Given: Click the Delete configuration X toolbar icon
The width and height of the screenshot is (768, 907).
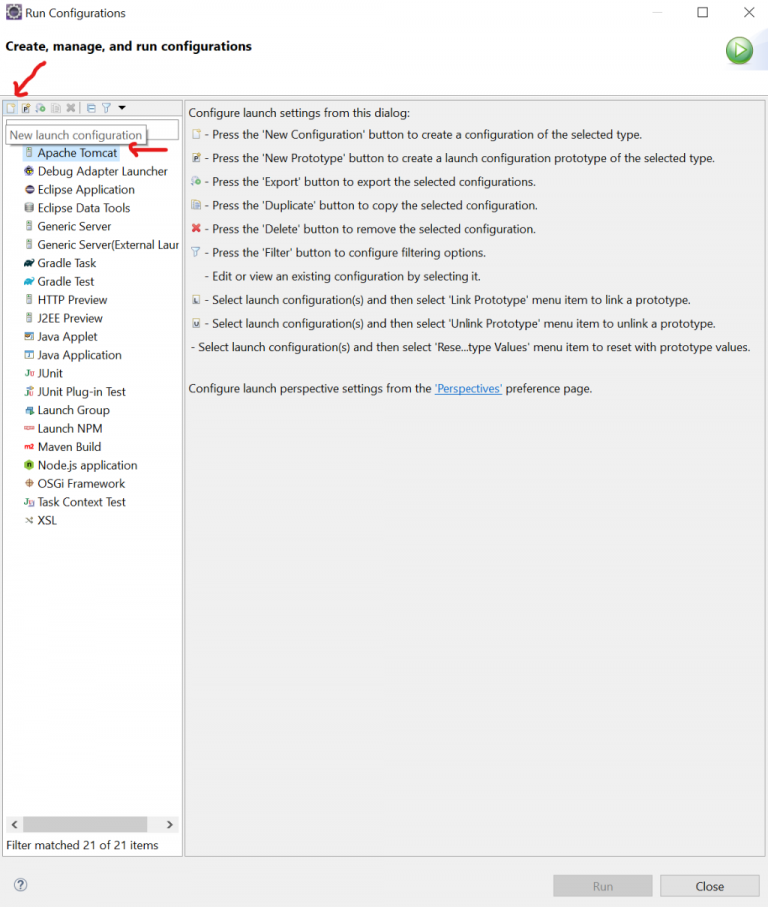Looking at the screenshot, I should click(71, 108).
